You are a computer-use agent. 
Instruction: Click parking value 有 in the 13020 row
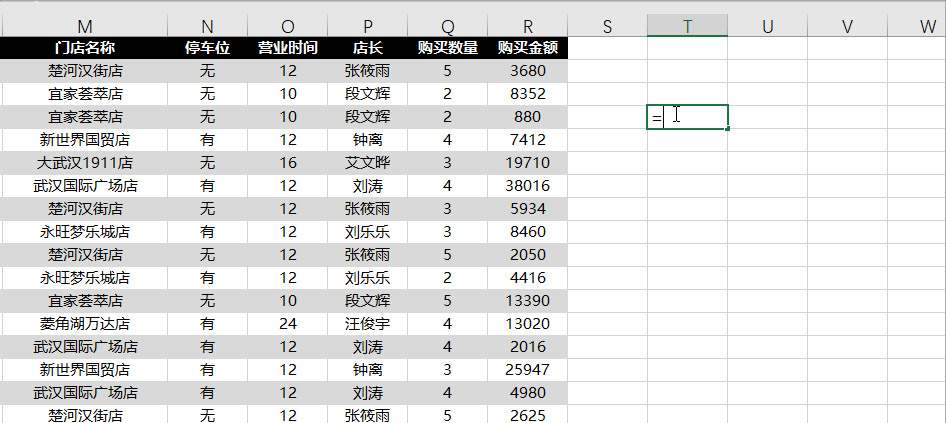coord(207,323)
